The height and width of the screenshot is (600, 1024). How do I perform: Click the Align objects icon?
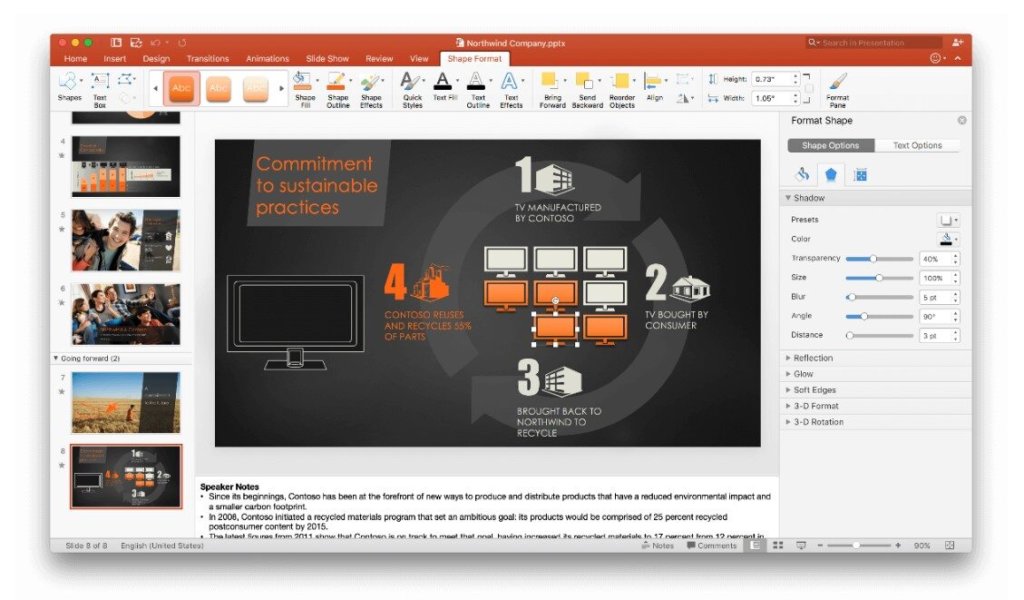click(652, 81)
